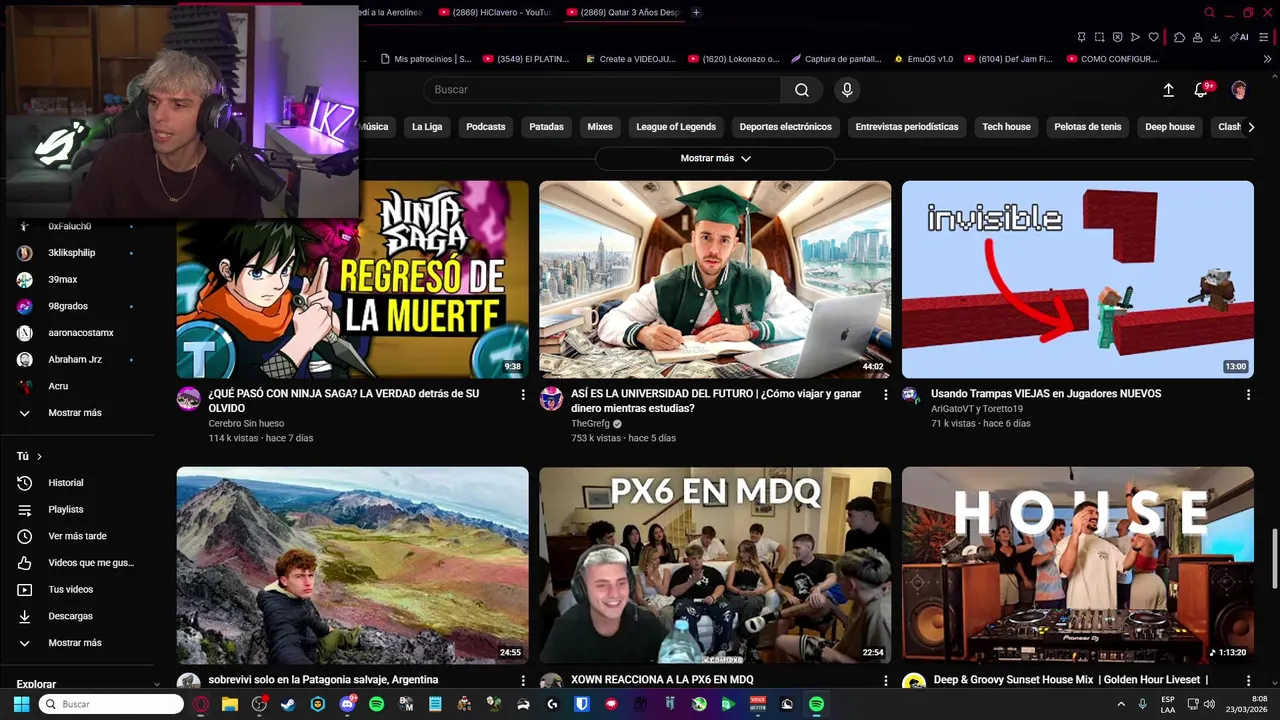
Task: Open the browser AI assistant button
Action: click(1240, 37)
